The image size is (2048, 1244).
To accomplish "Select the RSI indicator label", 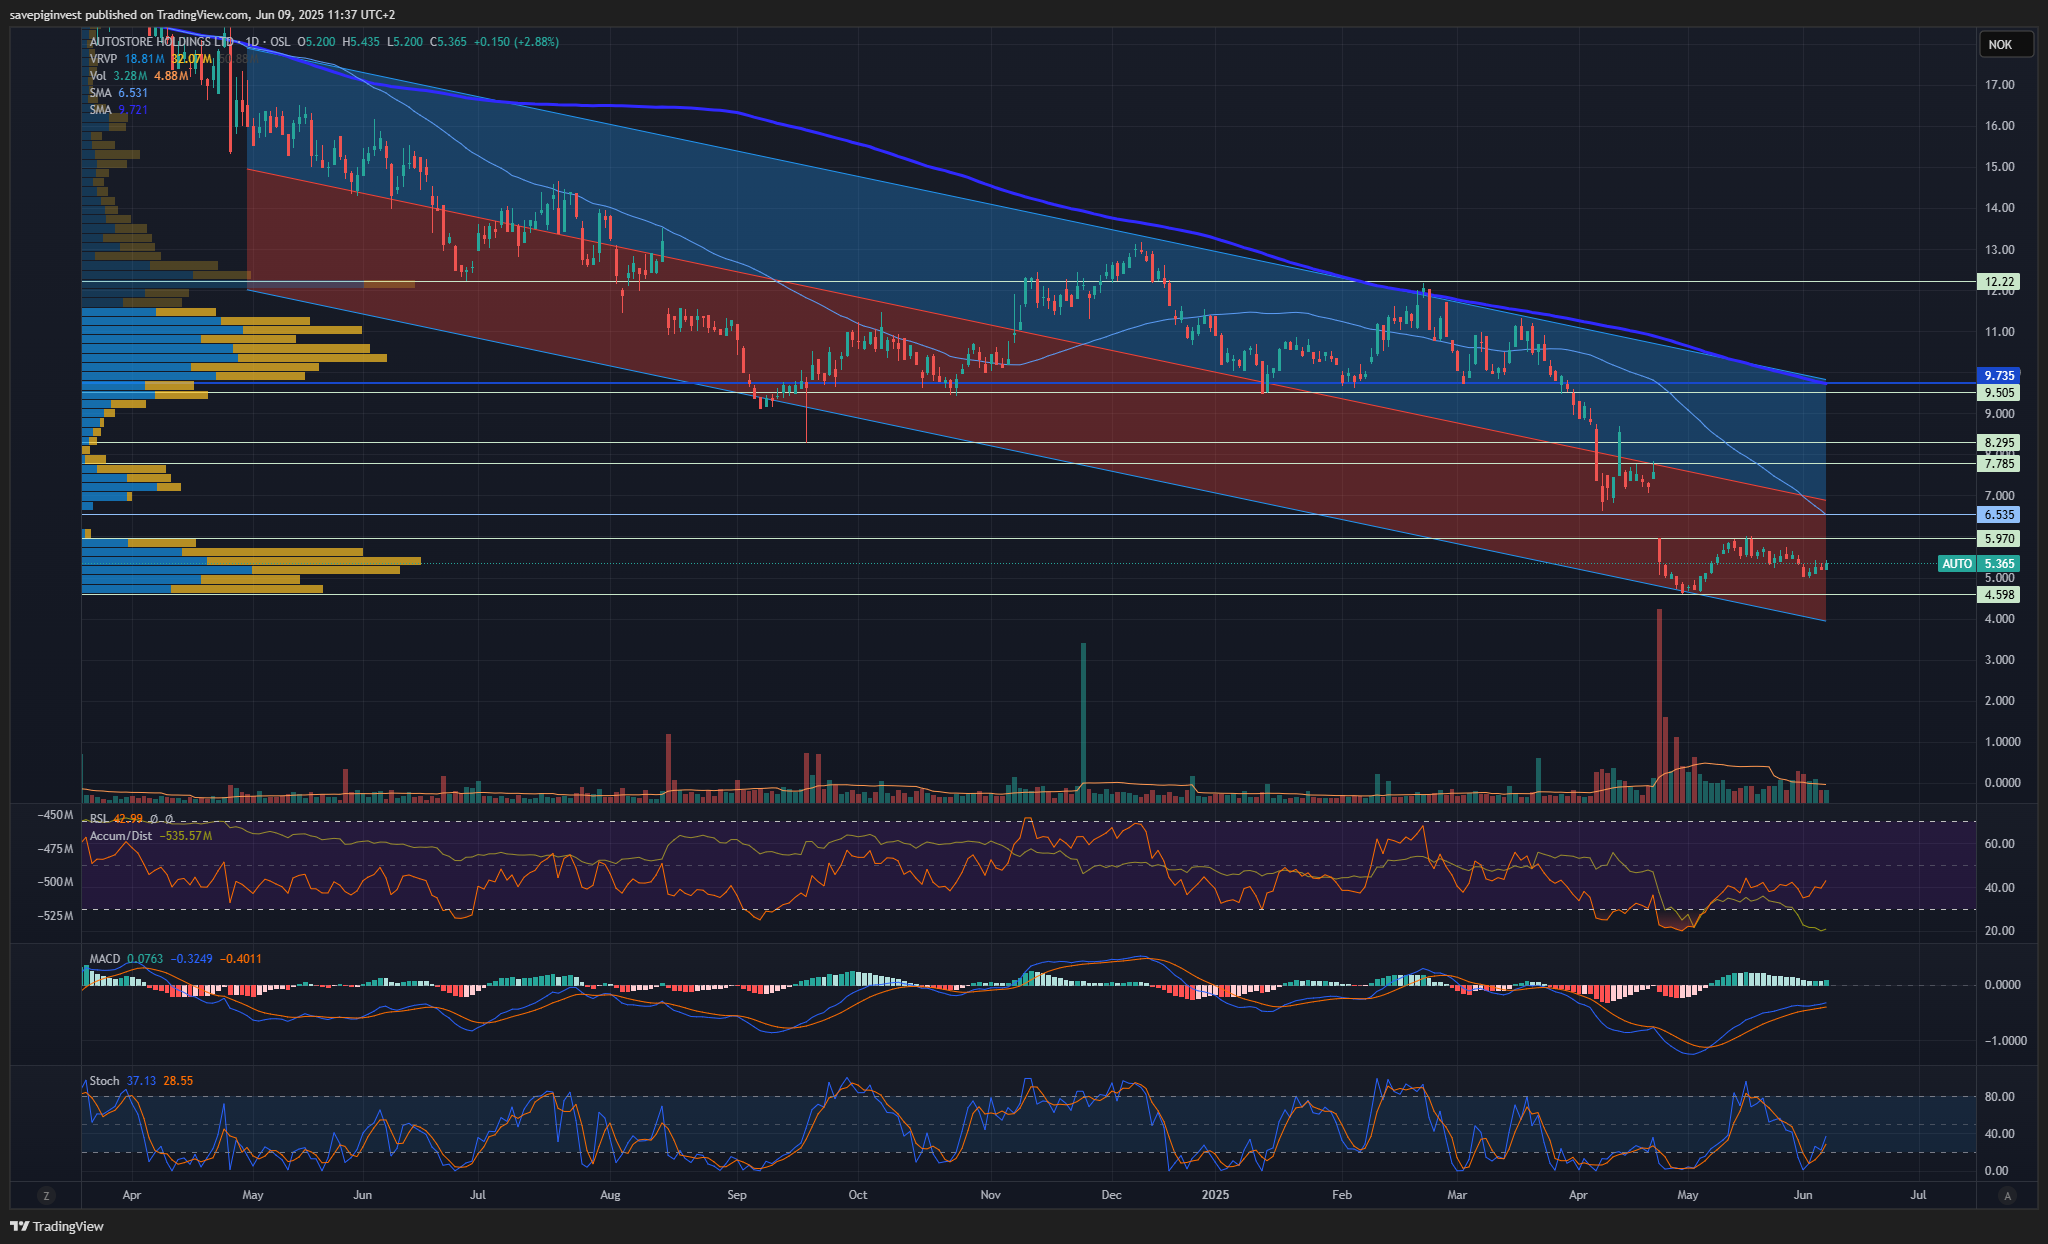I will (x=99, y=819).
